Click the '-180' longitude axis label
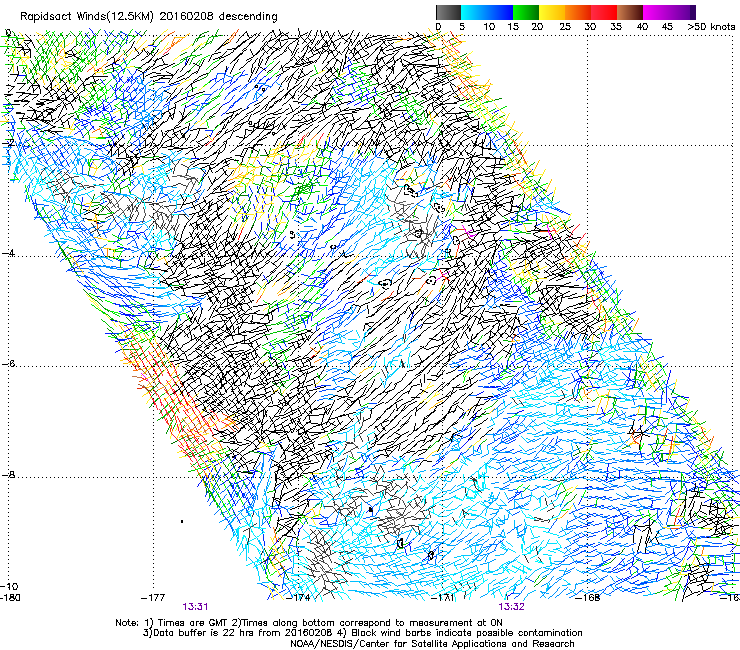Image resolution: width=740 pixels, height=650 pixels. point(10,597)
